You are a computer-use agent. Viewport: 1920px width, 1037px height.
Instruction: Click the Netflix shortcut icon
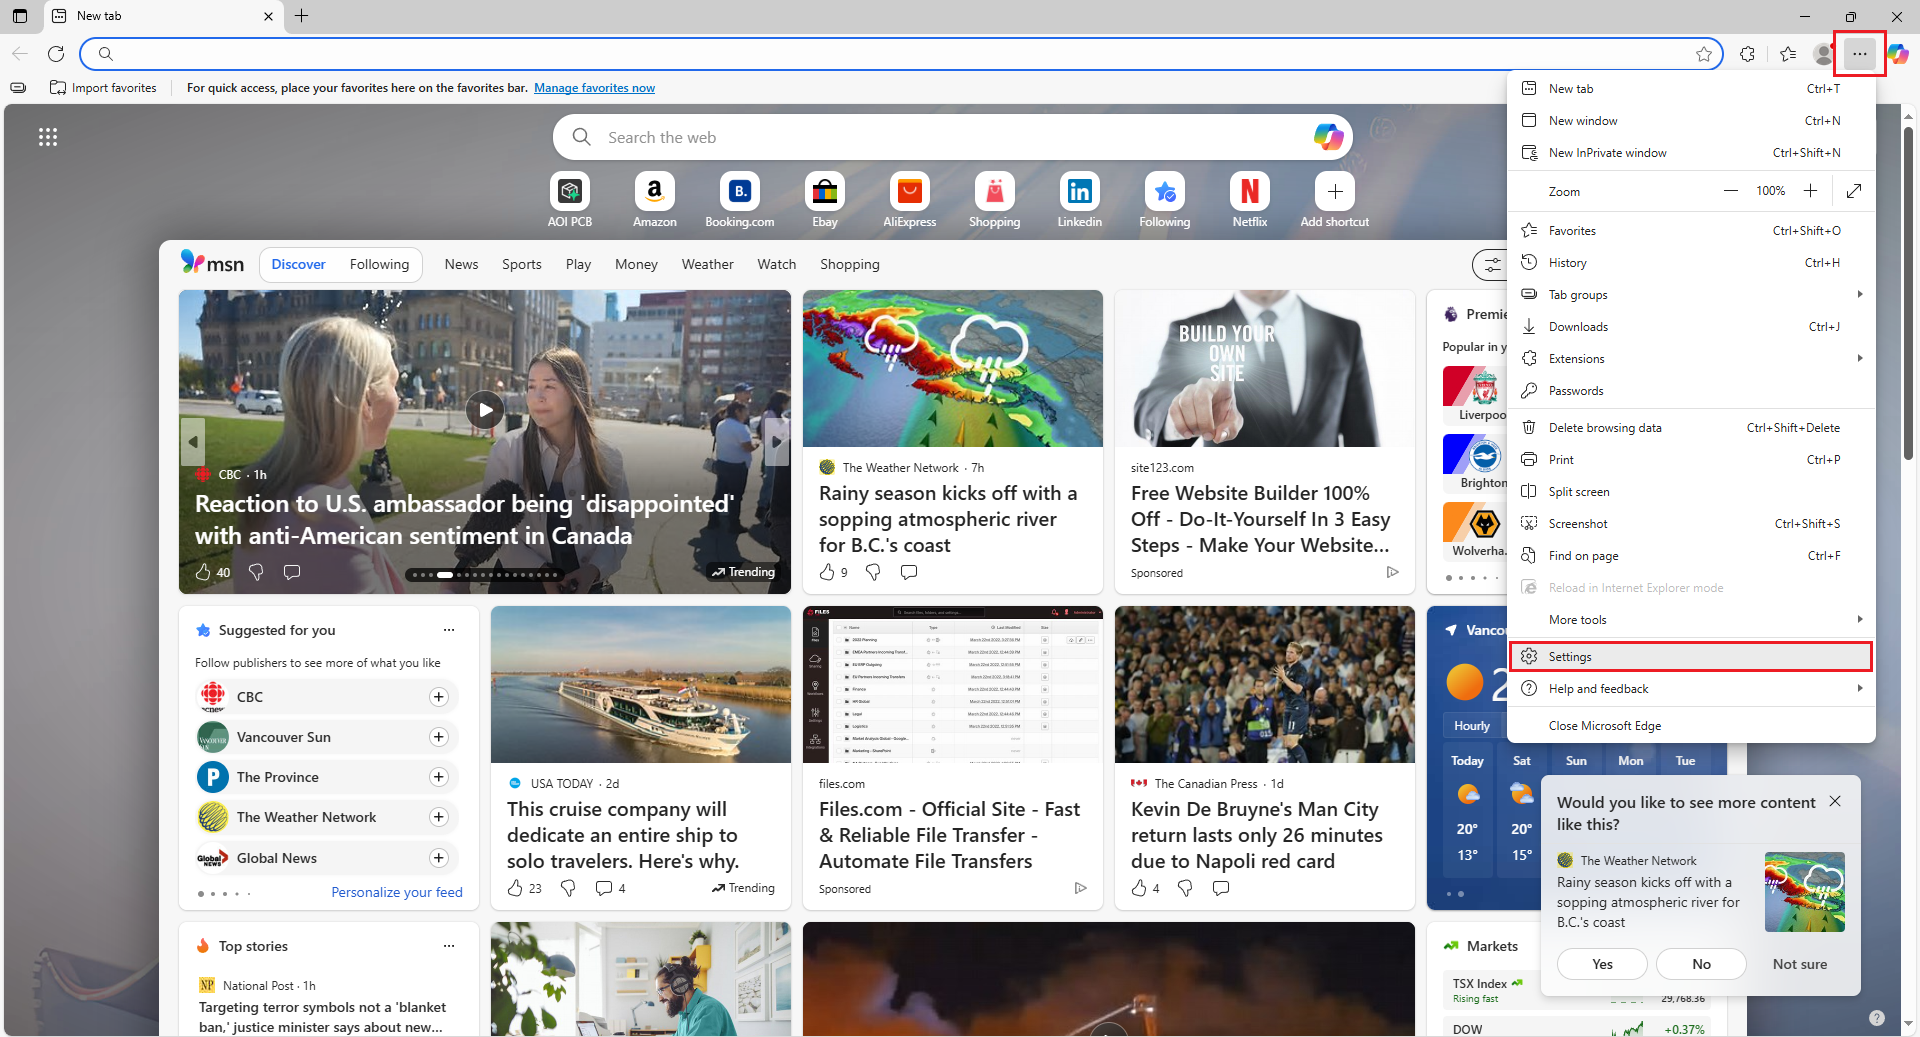click(1249, 191)
